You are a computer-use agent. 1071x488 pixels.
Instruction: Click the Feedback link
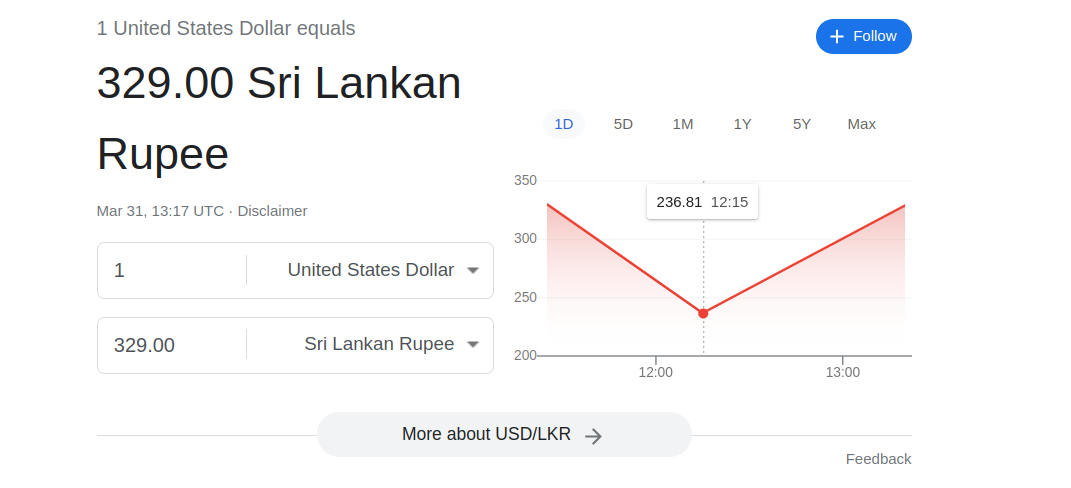(878, 459)
